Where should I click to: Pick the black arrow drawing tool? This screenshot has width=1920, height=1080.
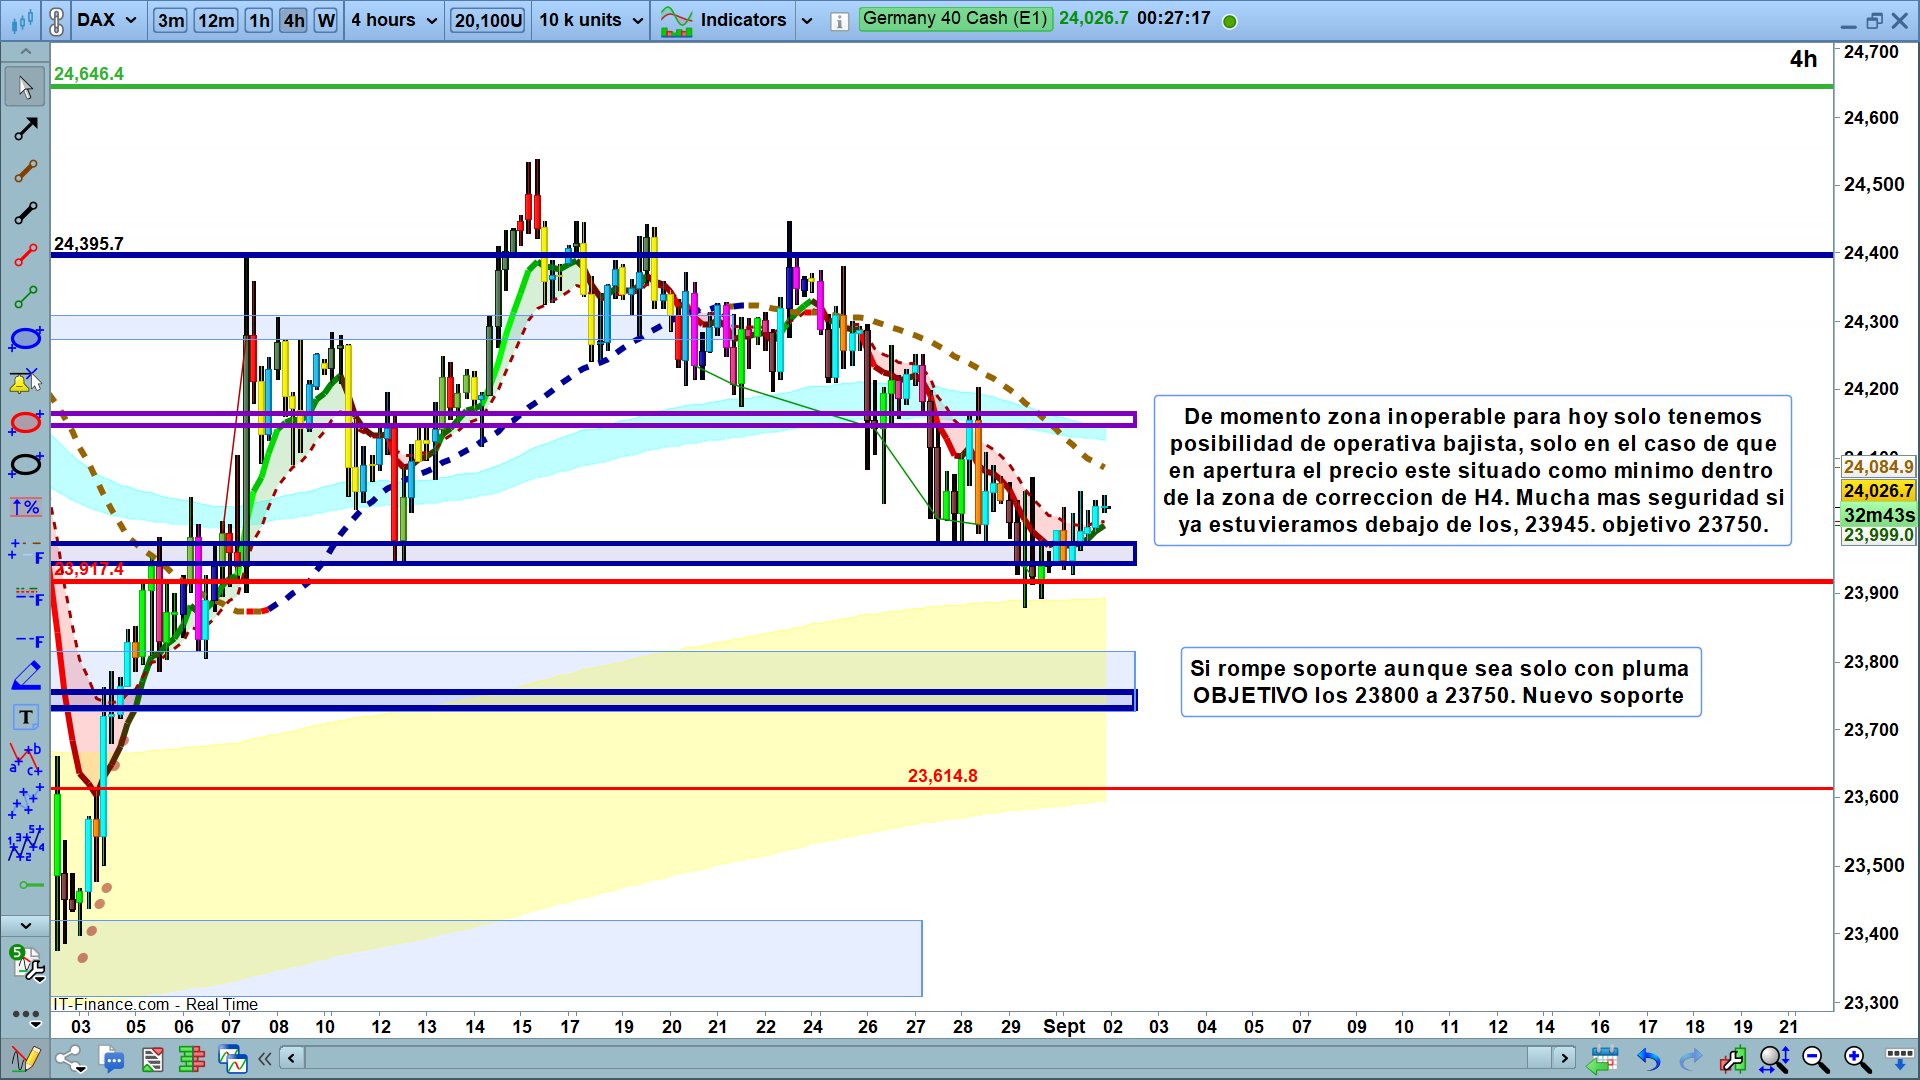pyautogui.click(x=25, y=128)
